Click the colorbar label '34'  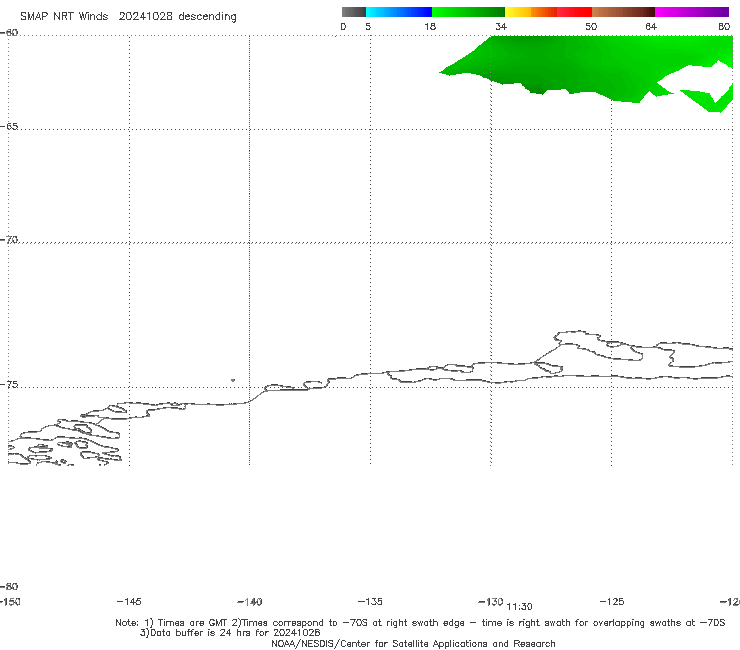click(x=501, y=26)
